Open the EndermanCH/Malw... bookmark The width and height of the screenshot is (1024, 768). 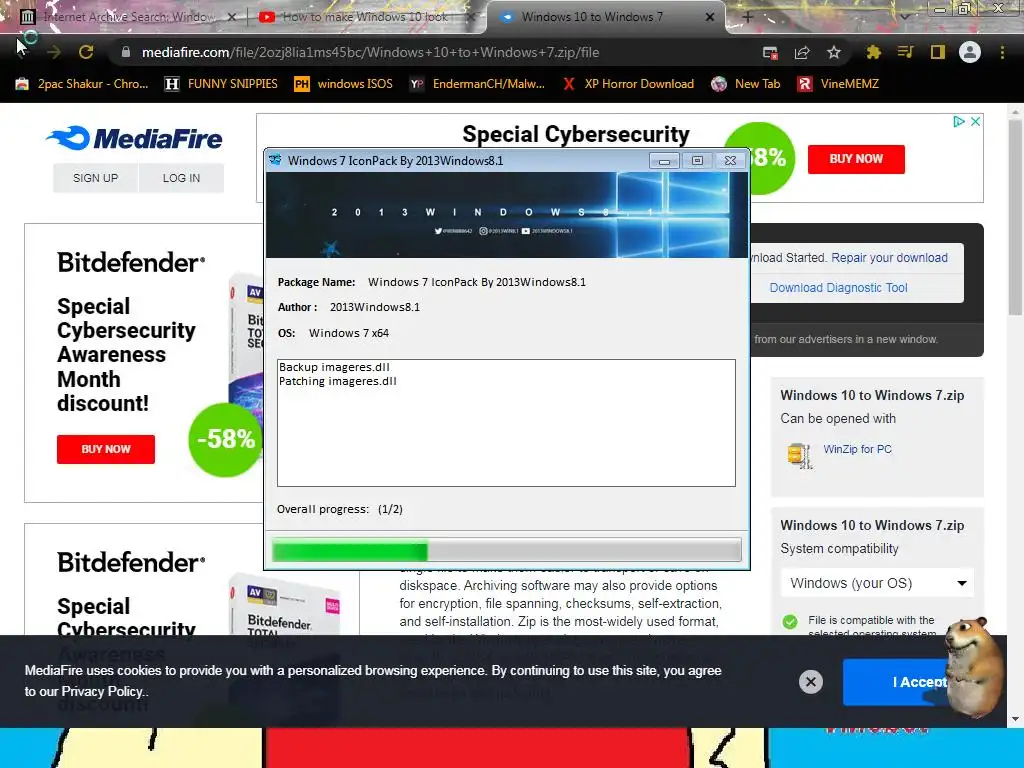click(477, 84)
